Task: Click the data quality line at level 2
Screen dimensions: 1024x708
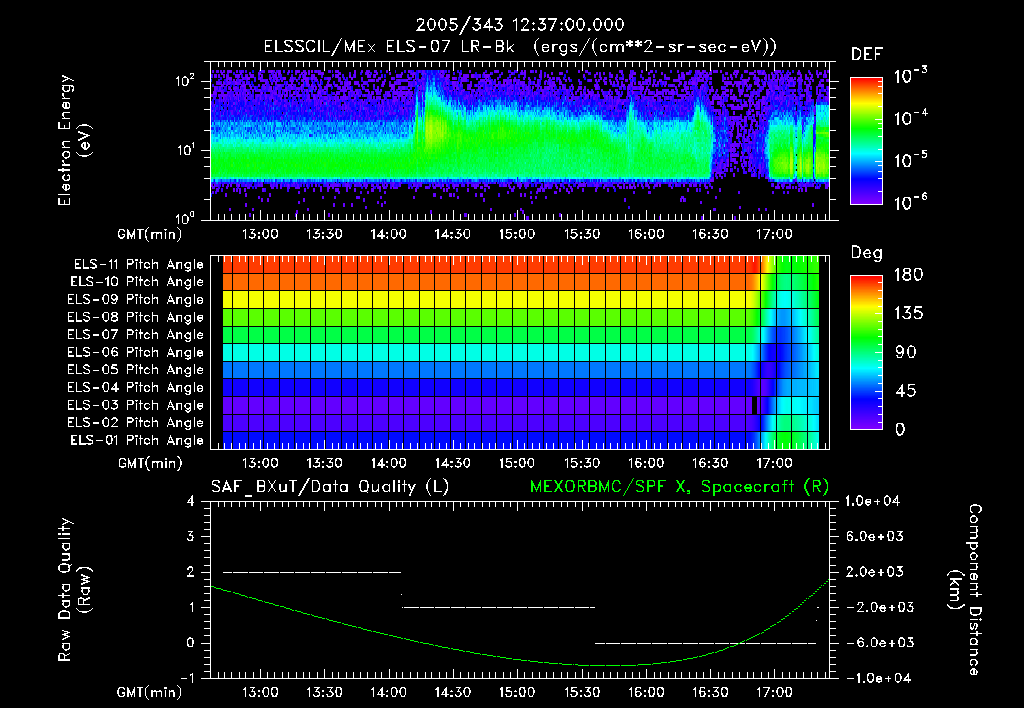Action: 312,572
